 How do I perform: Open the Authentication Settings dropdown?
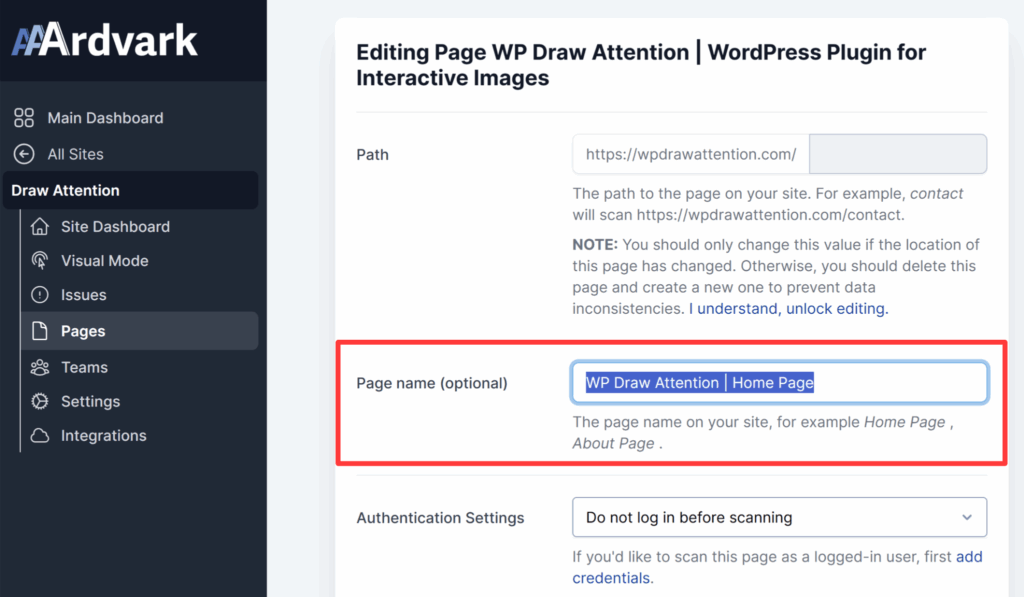779,517
